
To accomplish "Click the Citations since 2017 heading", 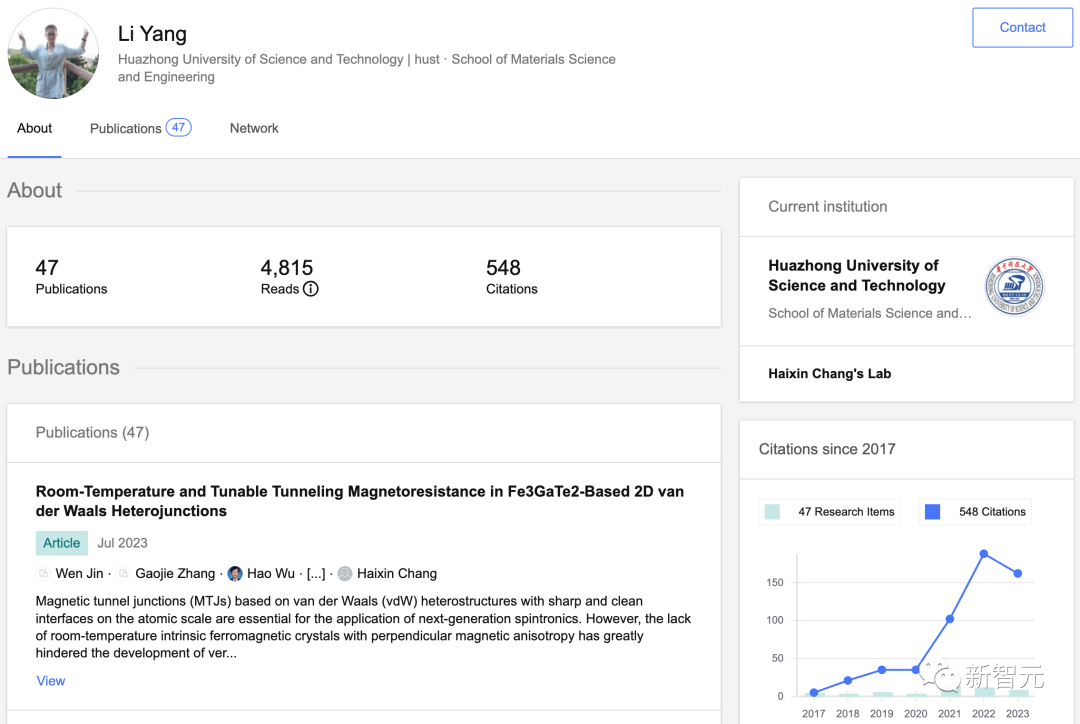I will pyautogui.click(x=827, y=449).
